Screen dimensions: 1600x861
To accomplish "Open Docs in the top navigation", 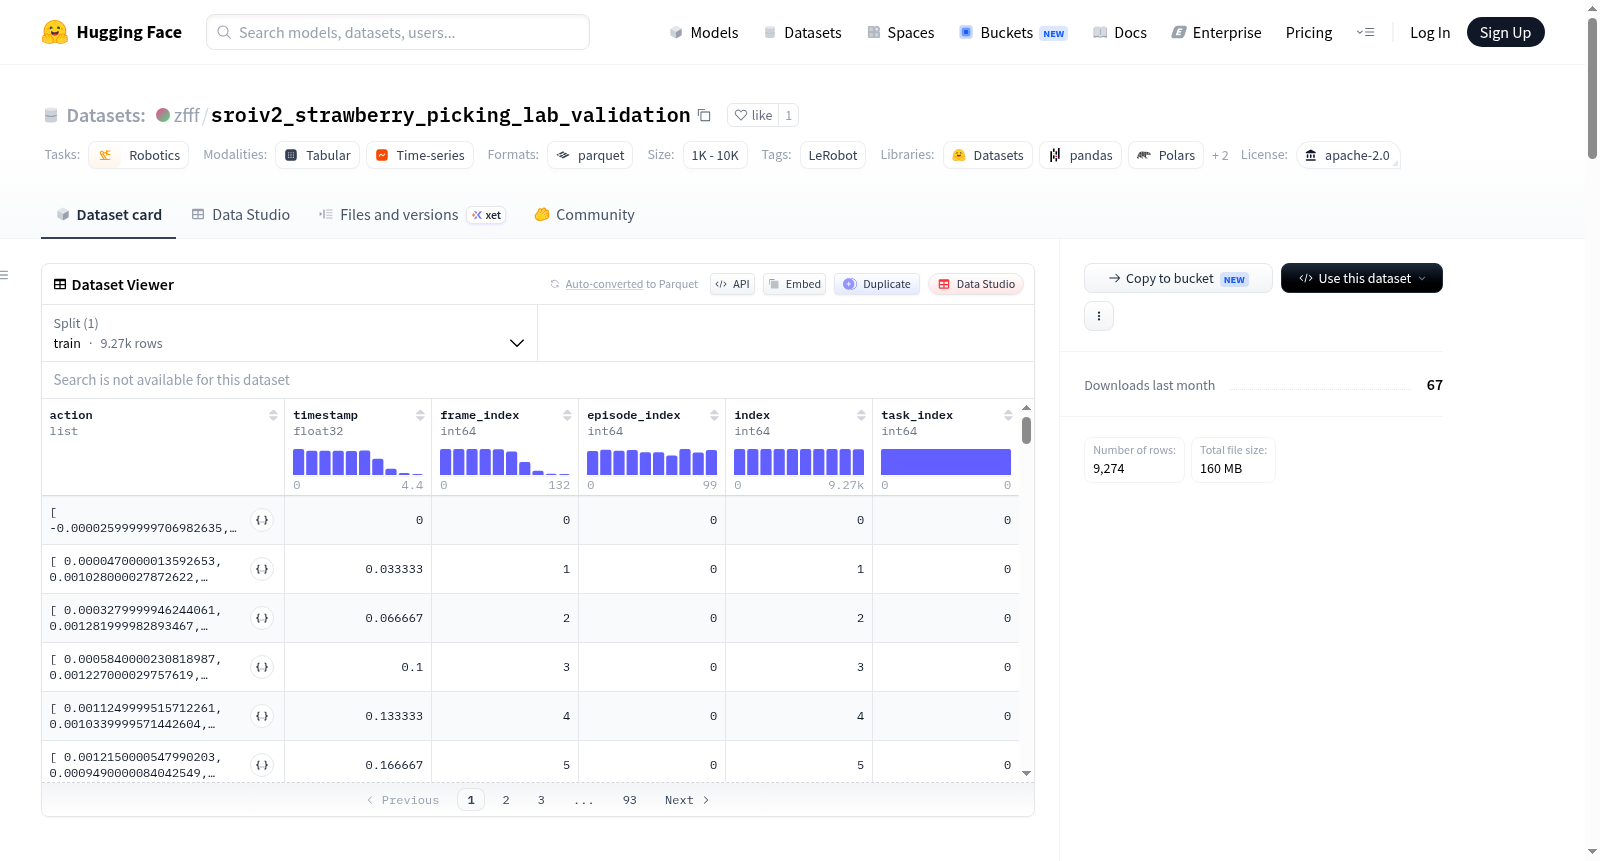I will coord(1120,33).
